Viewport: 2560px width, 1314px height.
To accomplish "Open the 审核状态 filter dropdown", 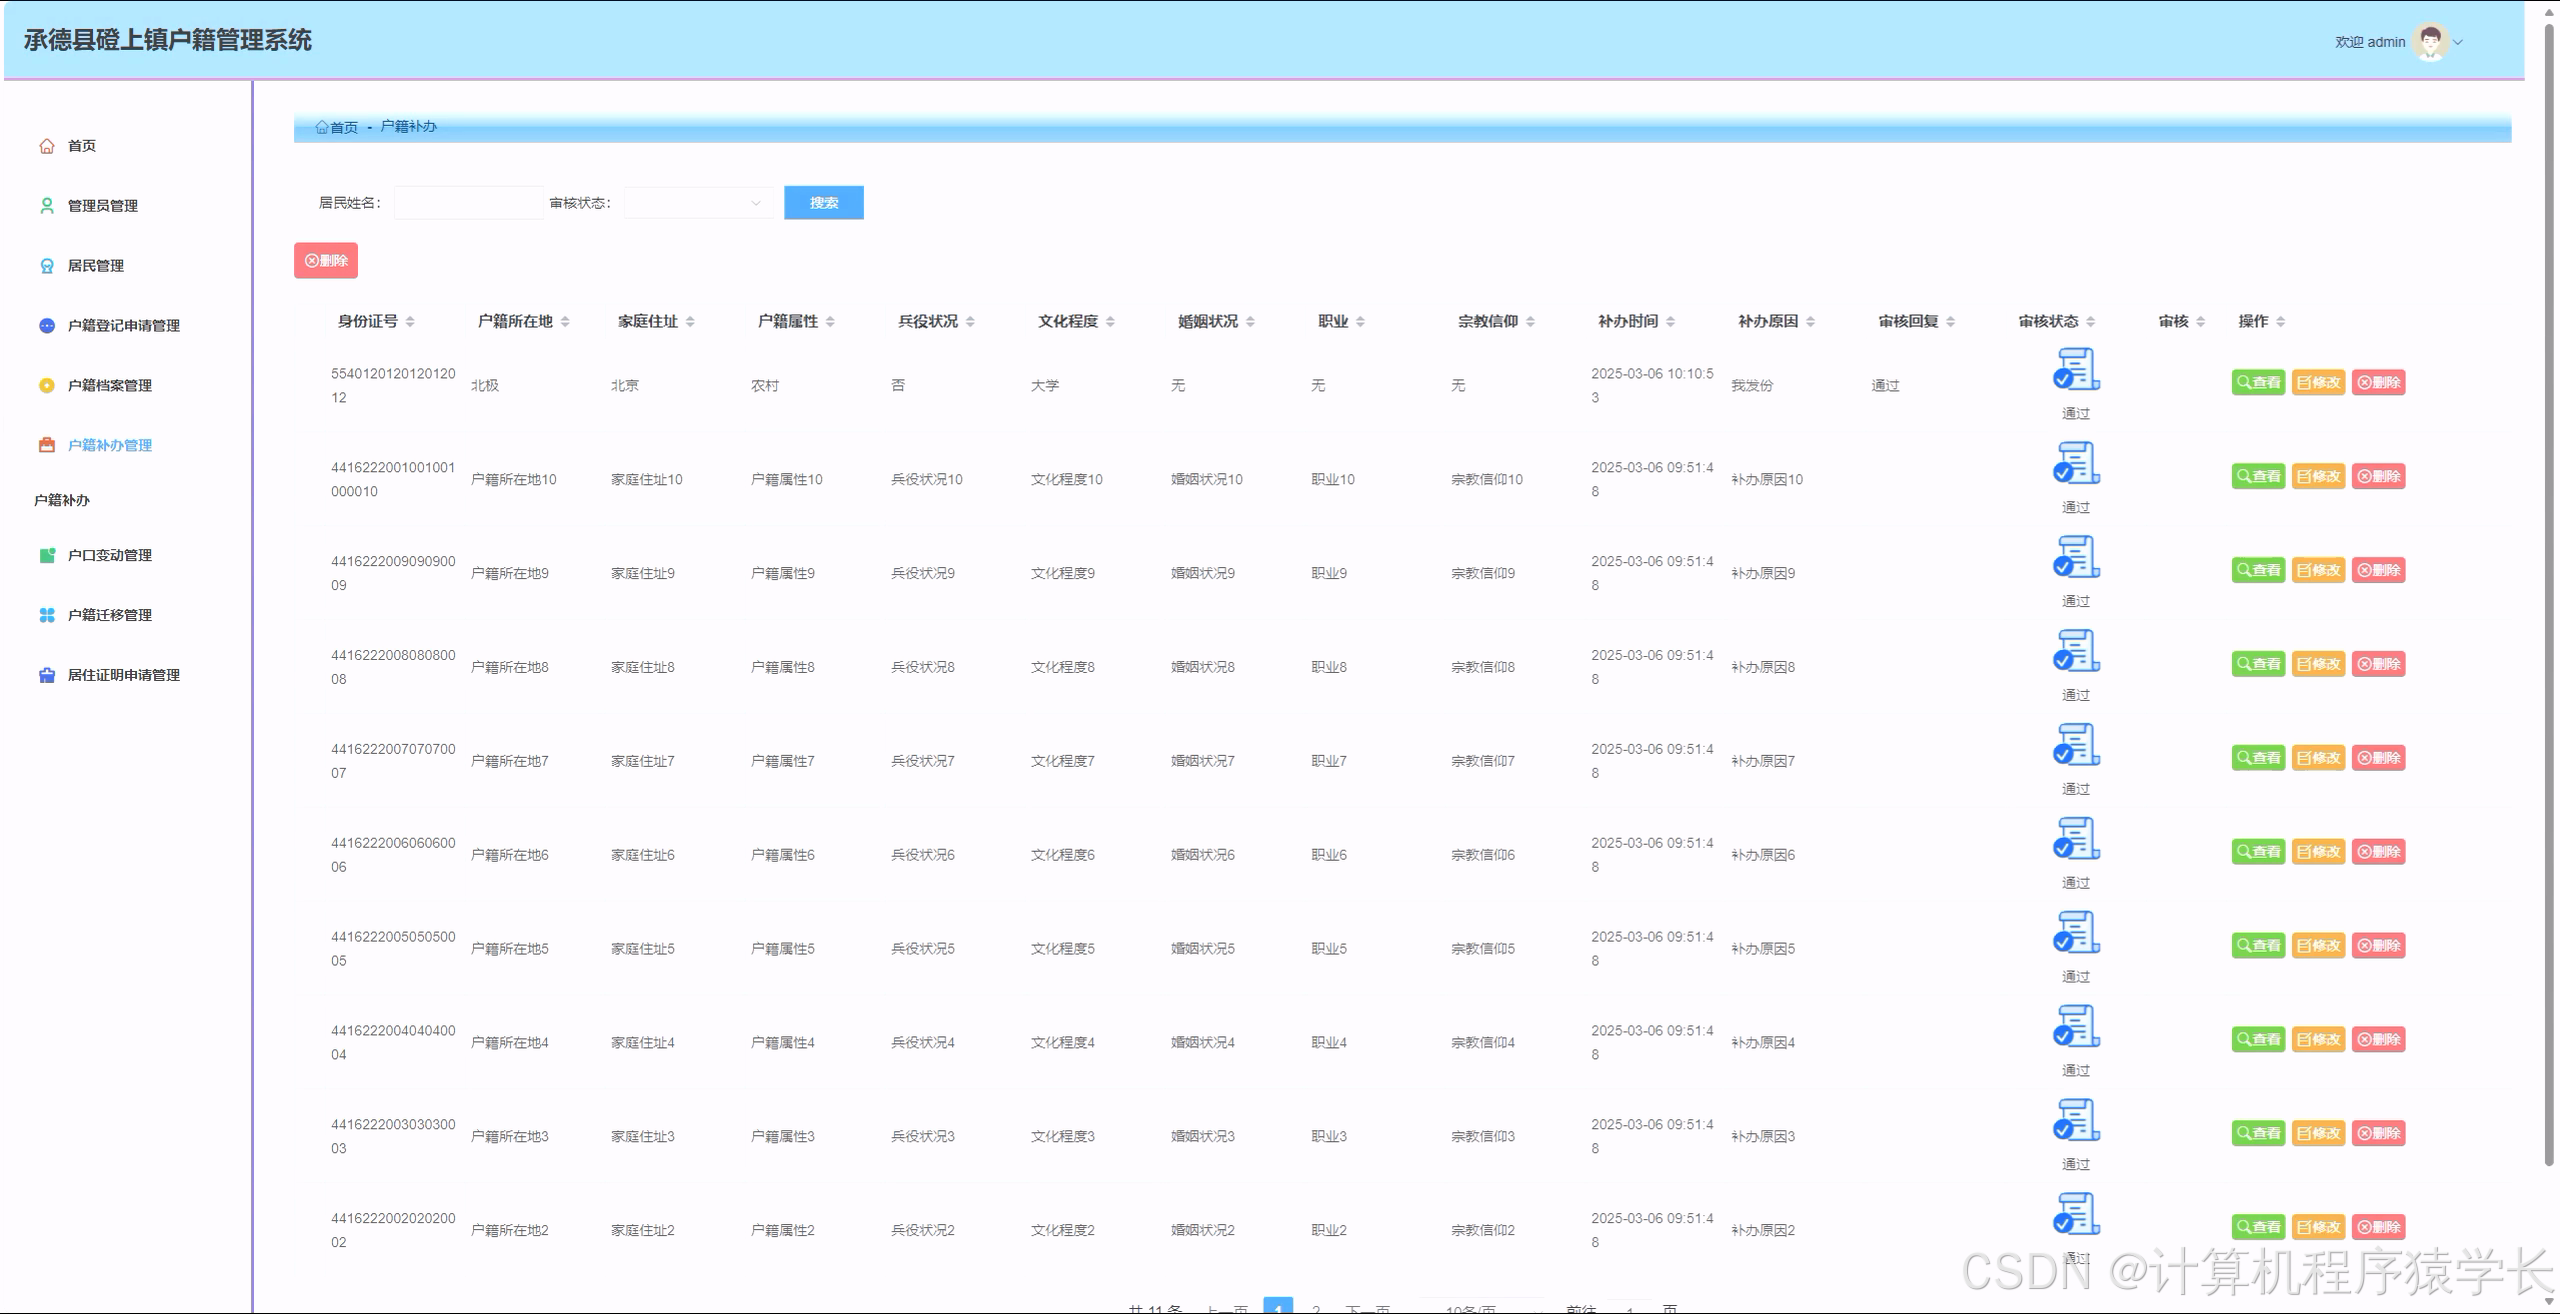I will coord(698,203).
